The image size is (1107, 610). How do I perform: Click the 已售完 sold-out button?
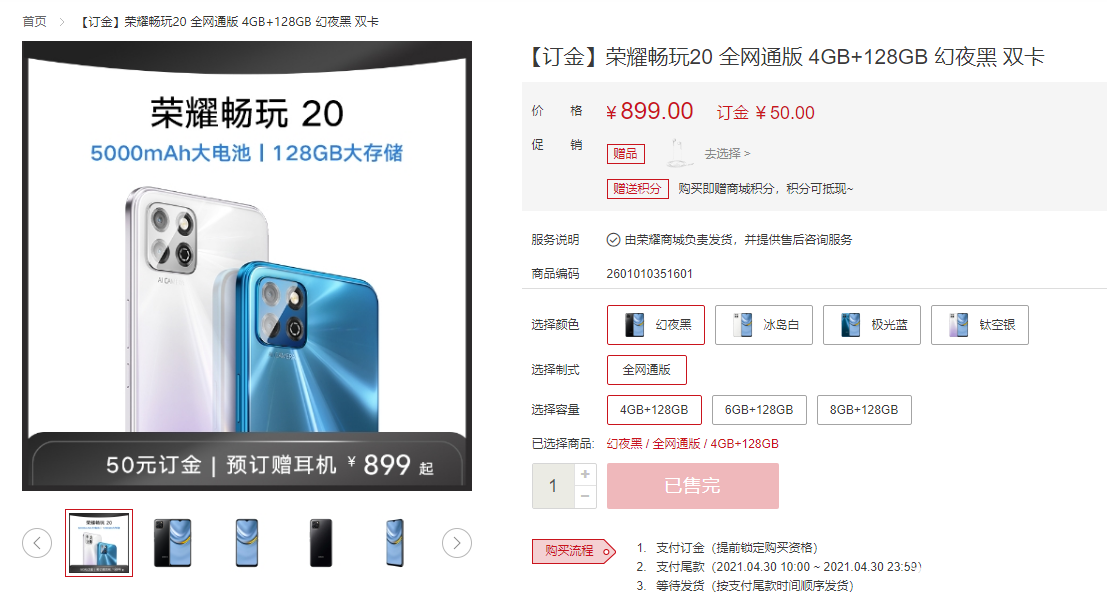click(693, 486)
